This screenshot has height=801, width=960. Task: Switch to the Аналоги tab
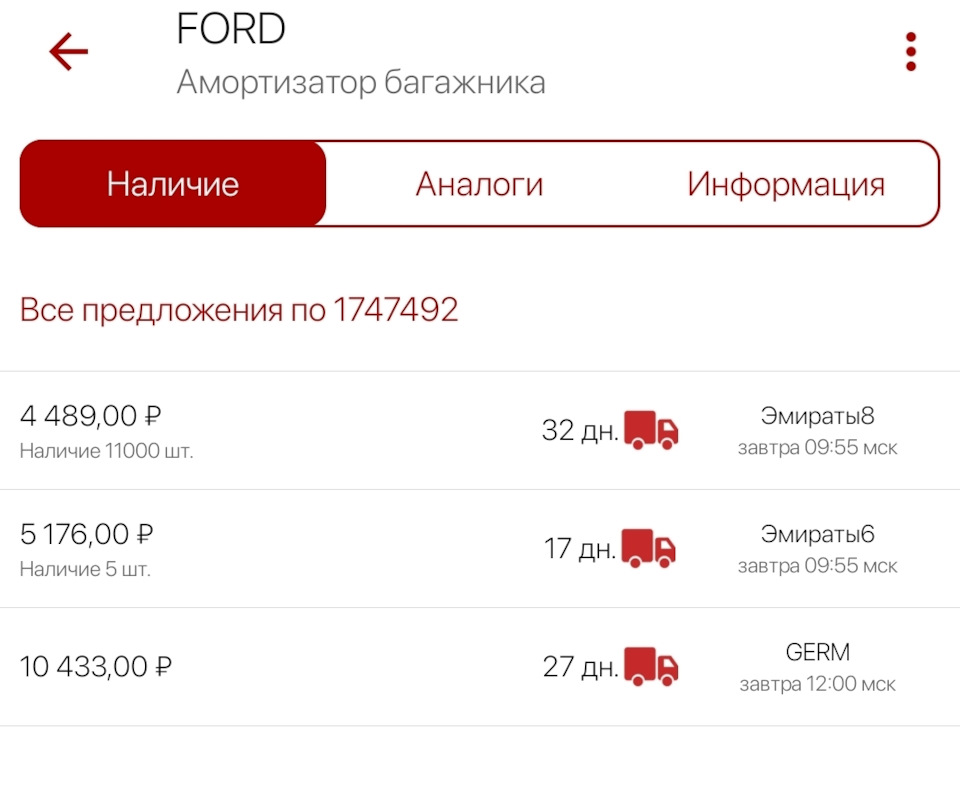pos(479,183)
